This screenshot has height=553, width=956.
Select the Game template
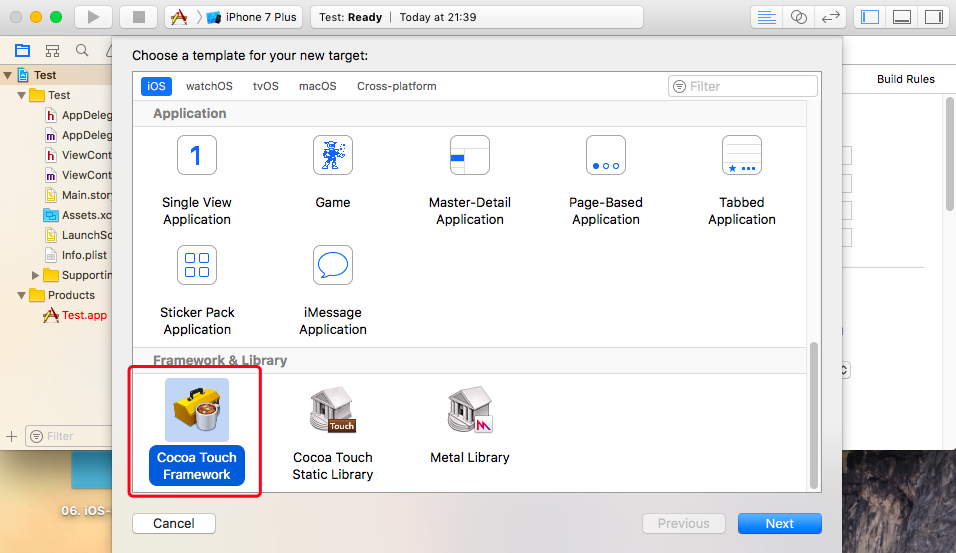[x=333, y=173]
